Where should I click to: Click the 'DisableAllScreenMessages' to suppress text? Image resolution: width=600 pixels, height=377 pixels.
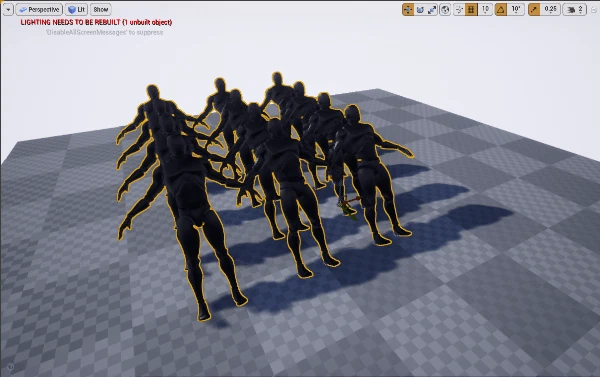104,33
